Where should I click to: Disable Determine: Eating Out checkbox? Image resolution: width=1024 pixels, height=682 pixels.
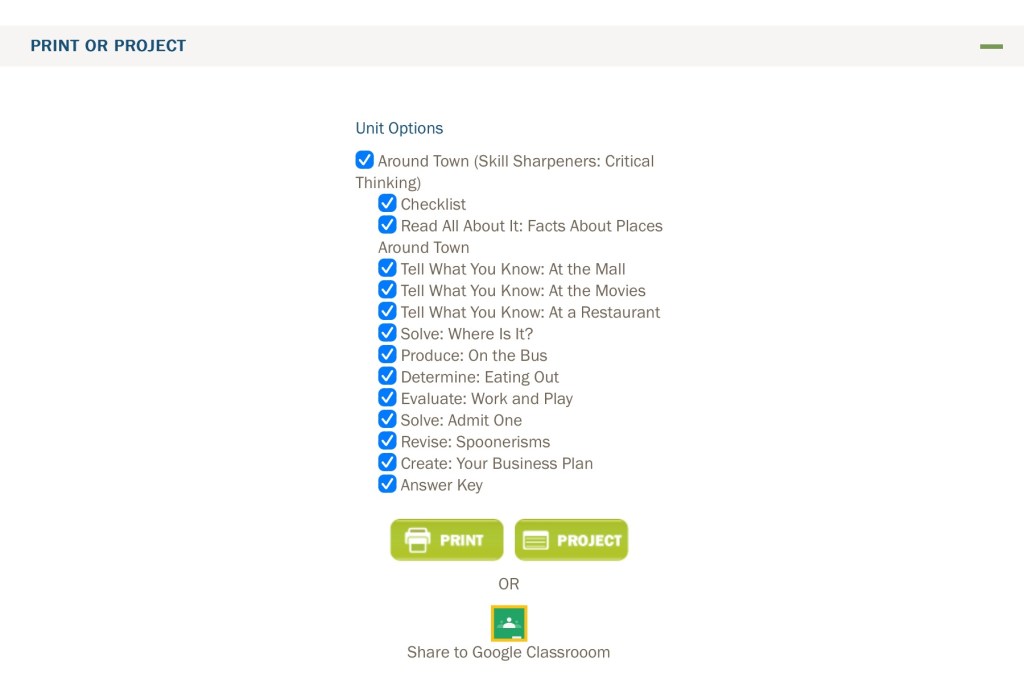[x=387, y=376]
